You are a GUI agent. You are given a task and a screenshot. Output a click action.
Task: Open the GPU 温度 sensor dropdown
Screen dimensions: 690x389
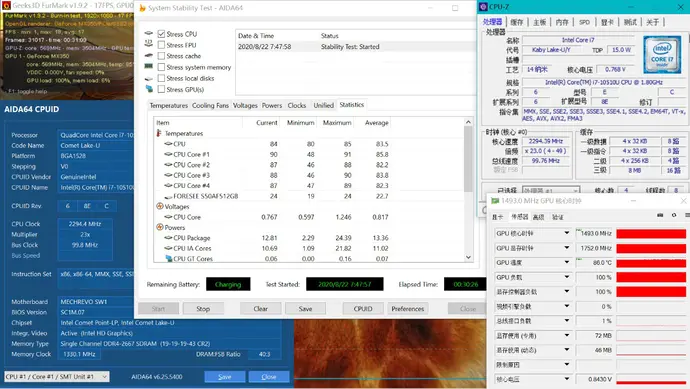point(567,262)
